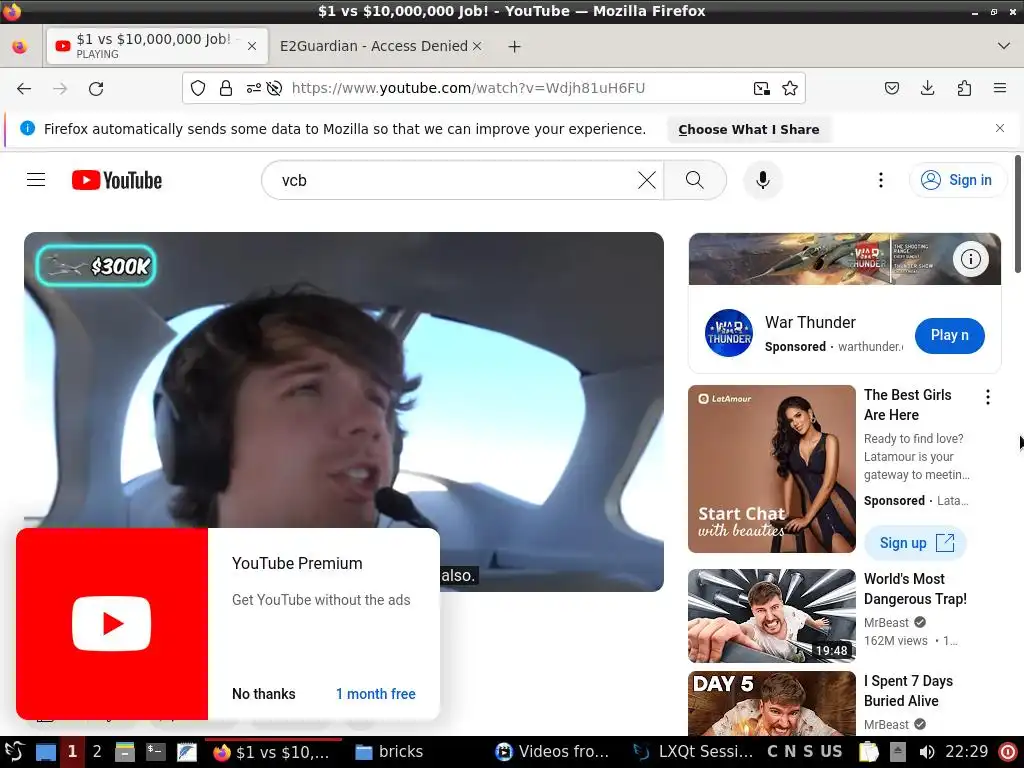
Task: Open a new tab with the plus
Action: coord(515,46)
